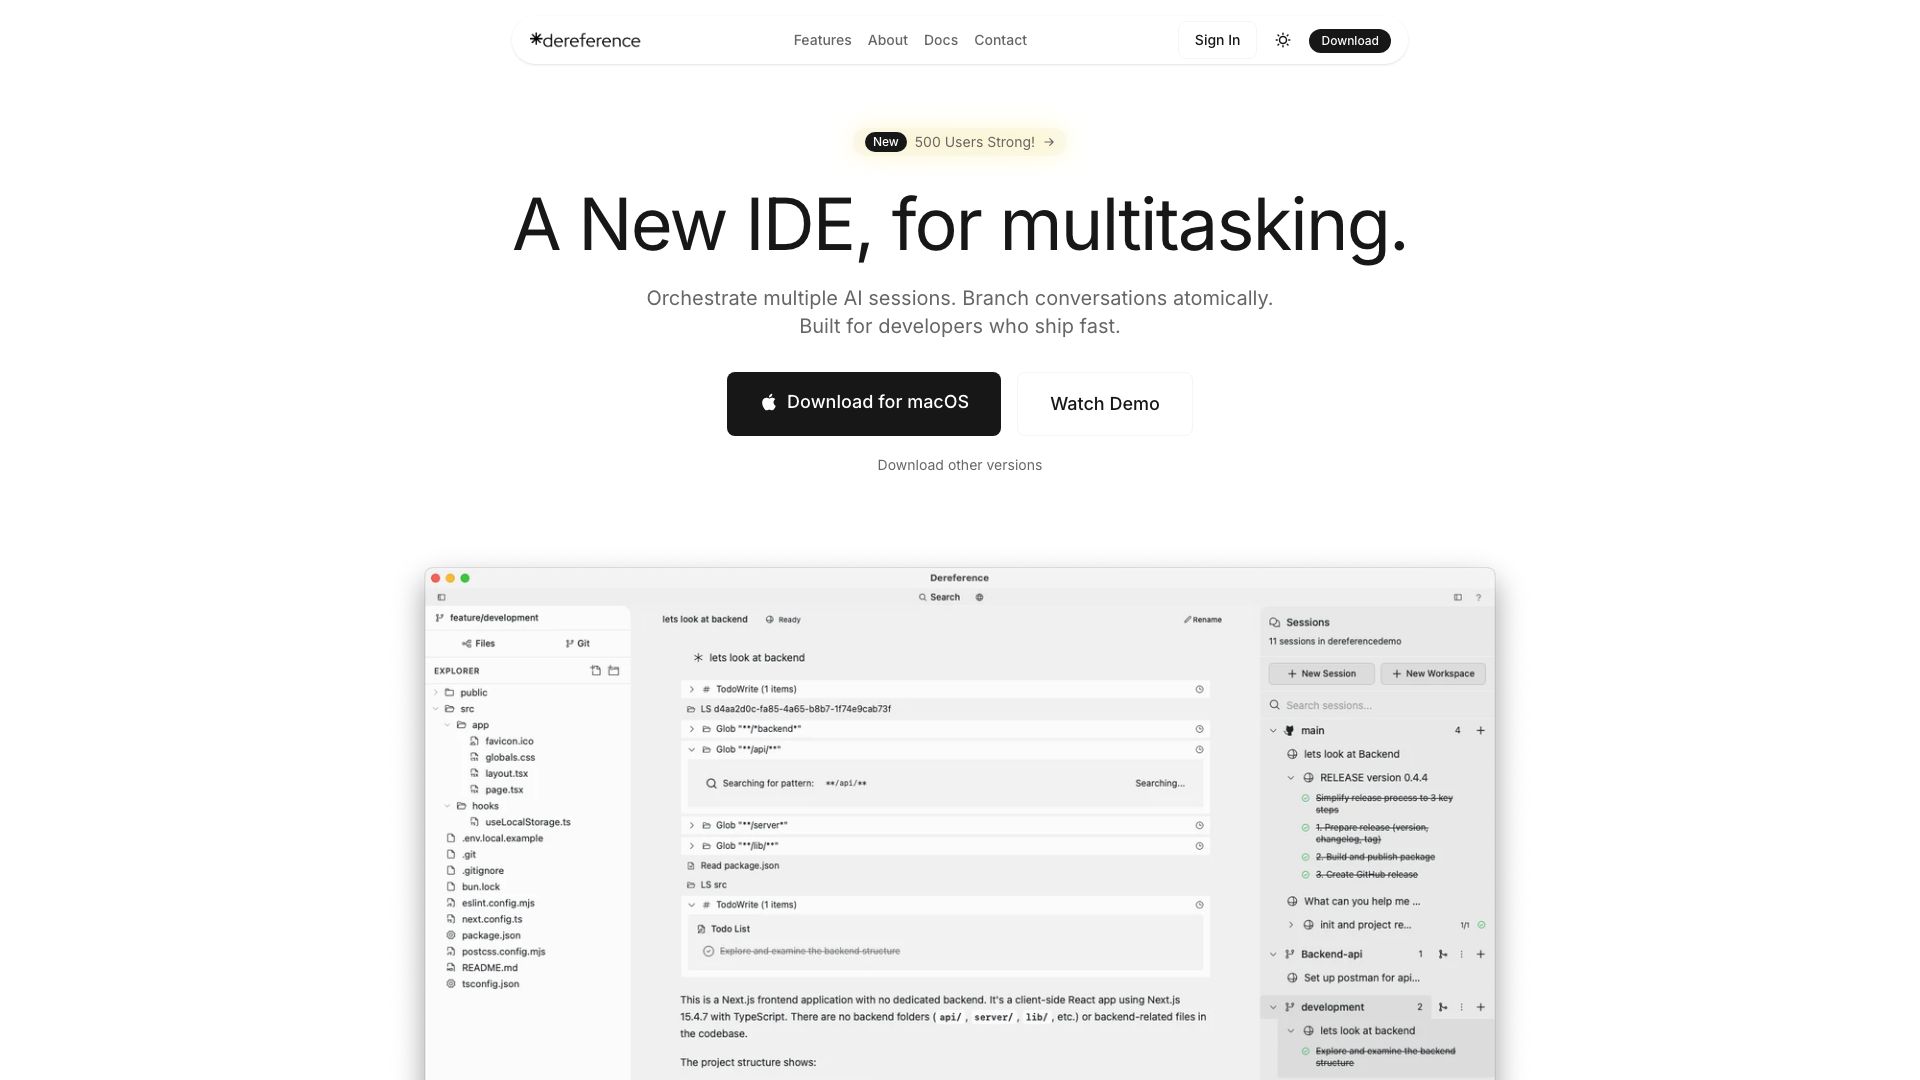Image resolution: width=1920 pixels, height=1080 pixels.
Task: Open the more options menu for development
Action: point(1461,1006)
